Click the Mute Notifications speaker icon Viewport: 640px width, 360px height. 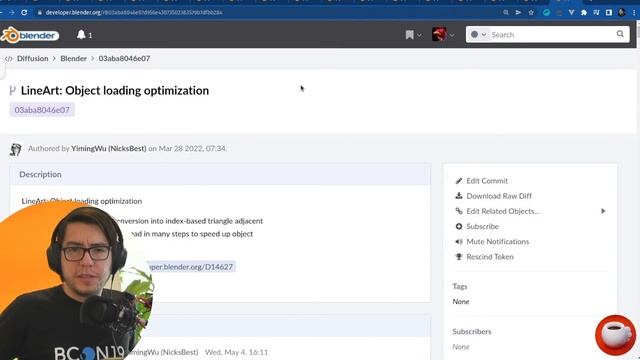click(459, 242)
